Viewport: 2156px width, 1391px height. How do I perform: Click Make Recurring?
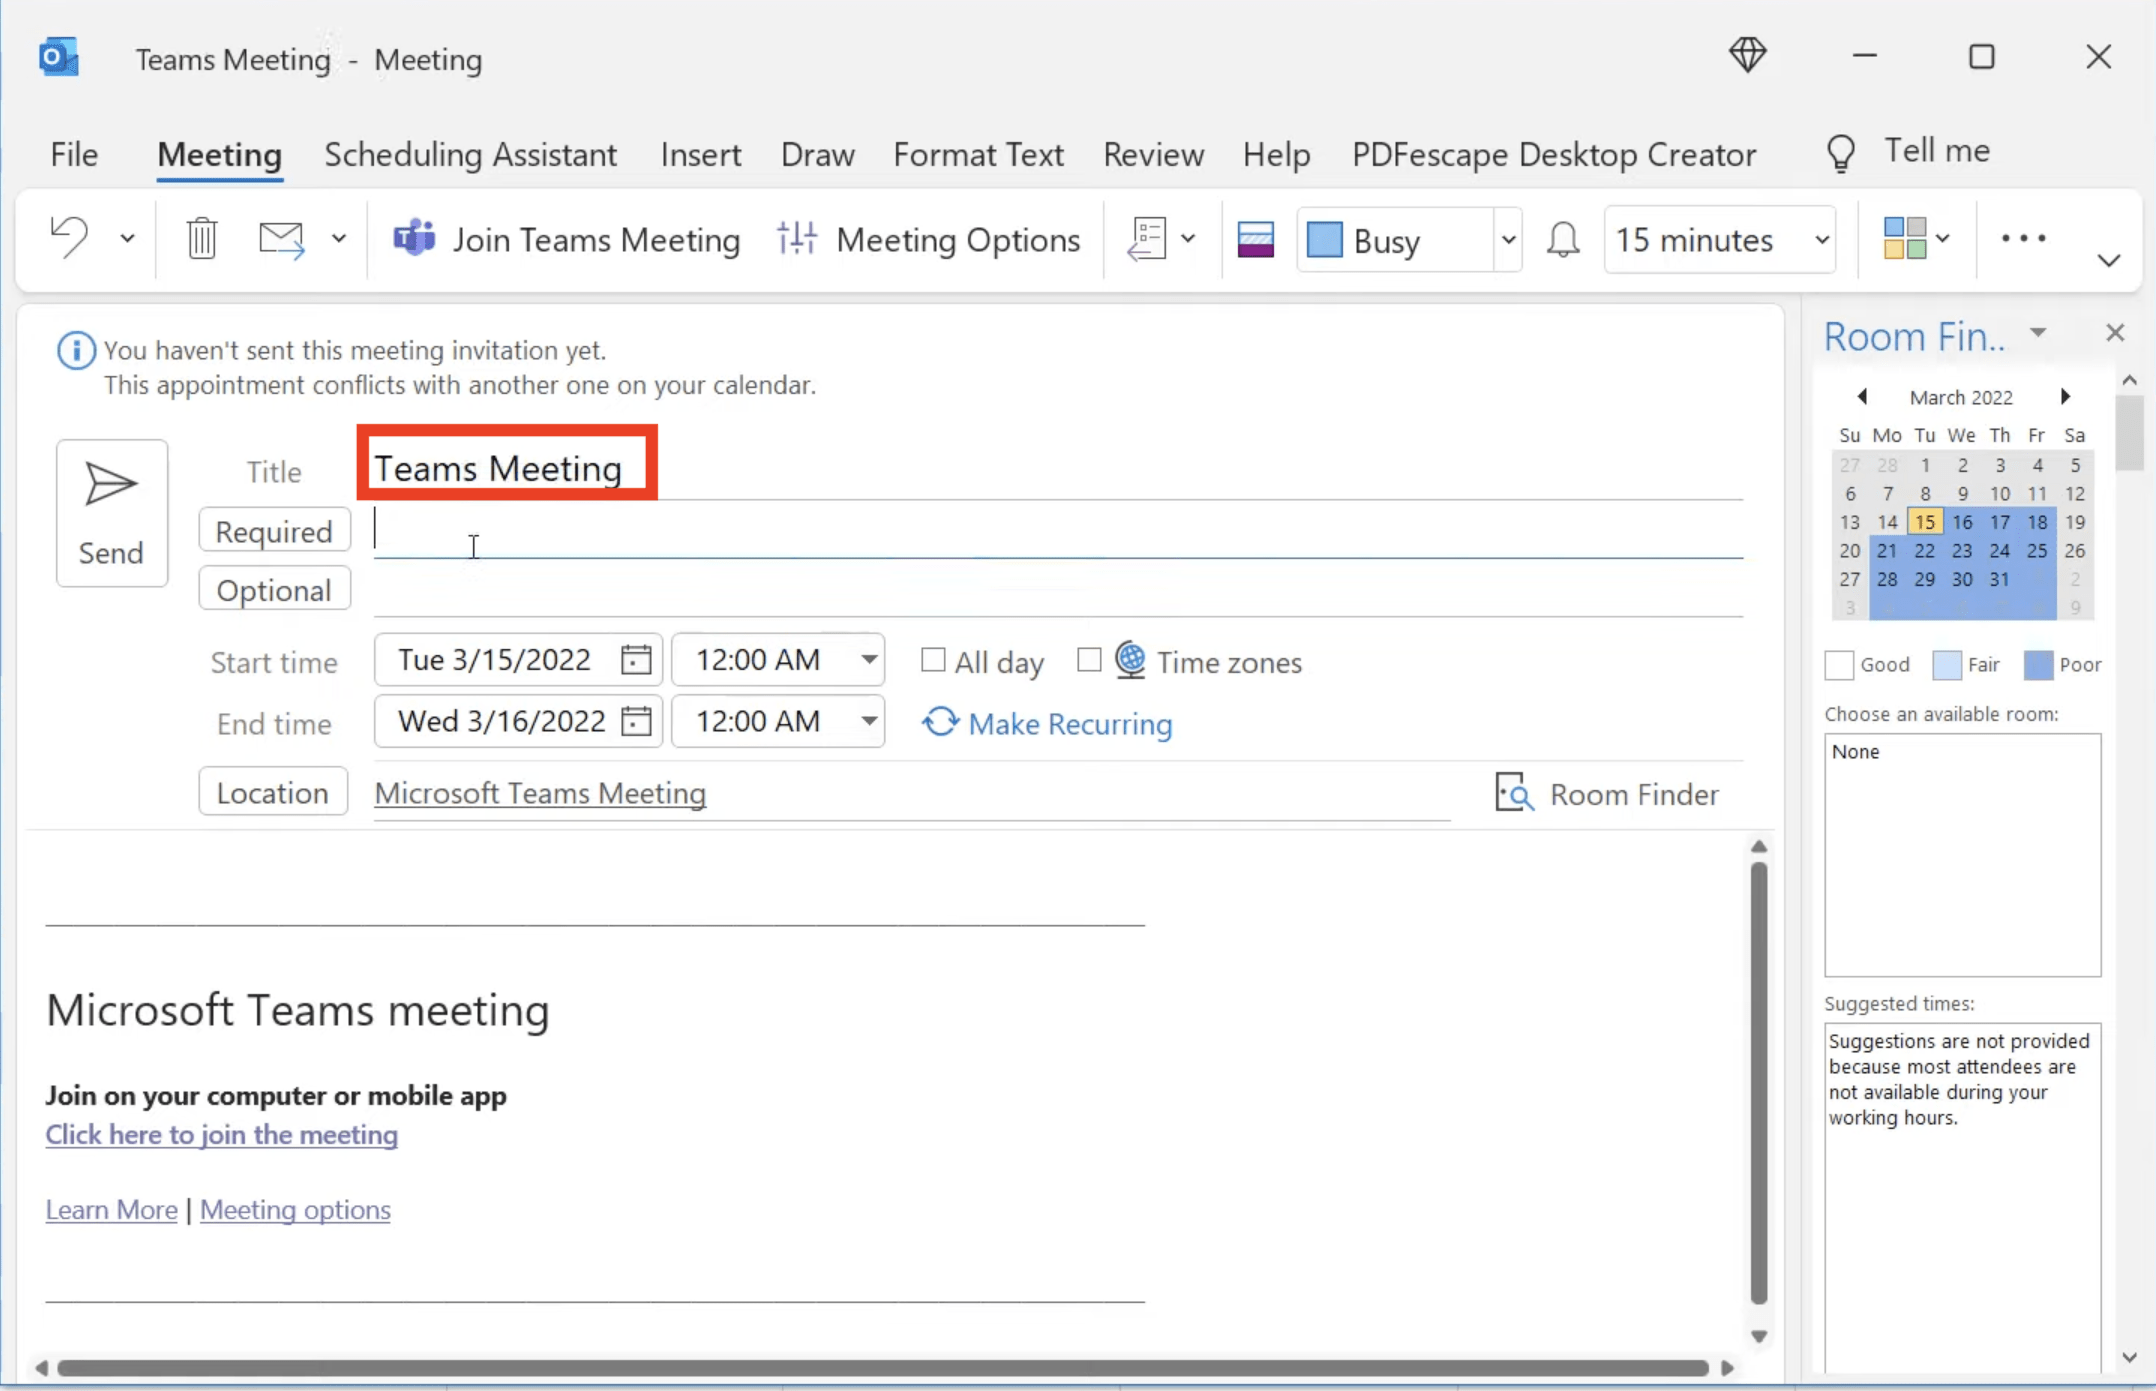click(1047, 723)
